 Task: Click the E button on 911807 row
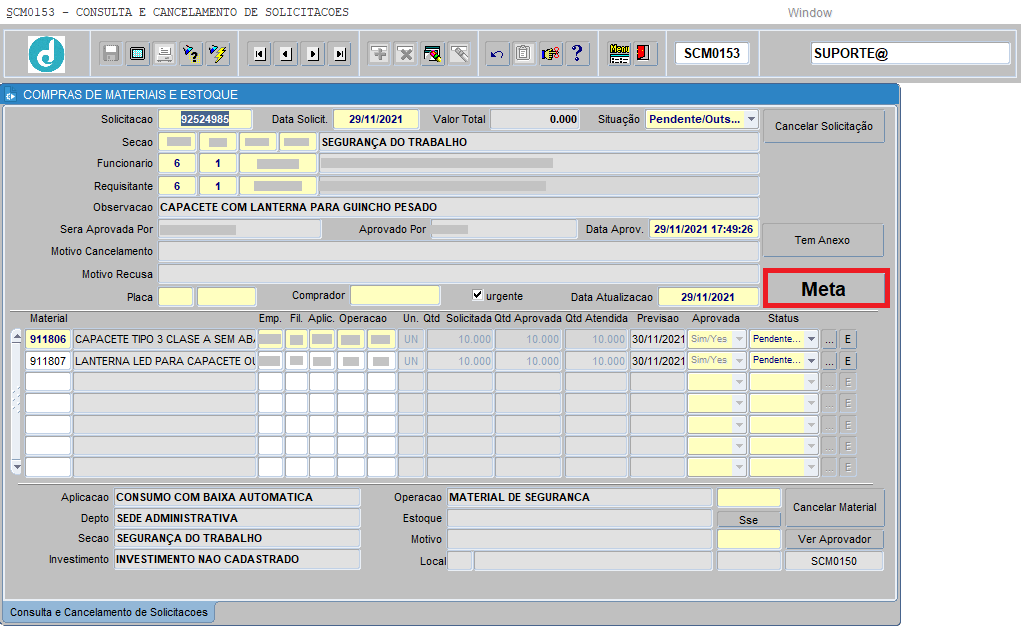848,361
